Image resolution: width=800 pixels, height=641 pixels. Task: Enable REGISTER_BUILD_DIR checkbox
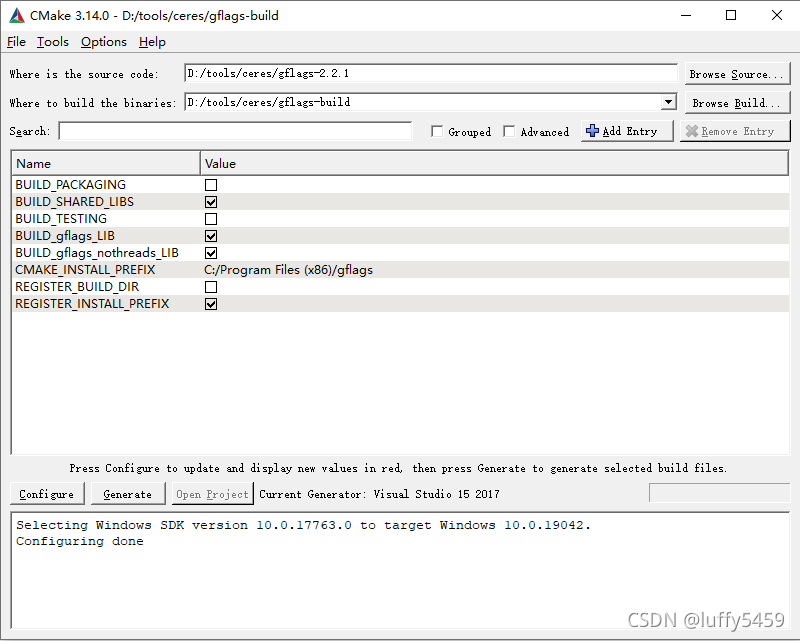coord(211,287)
